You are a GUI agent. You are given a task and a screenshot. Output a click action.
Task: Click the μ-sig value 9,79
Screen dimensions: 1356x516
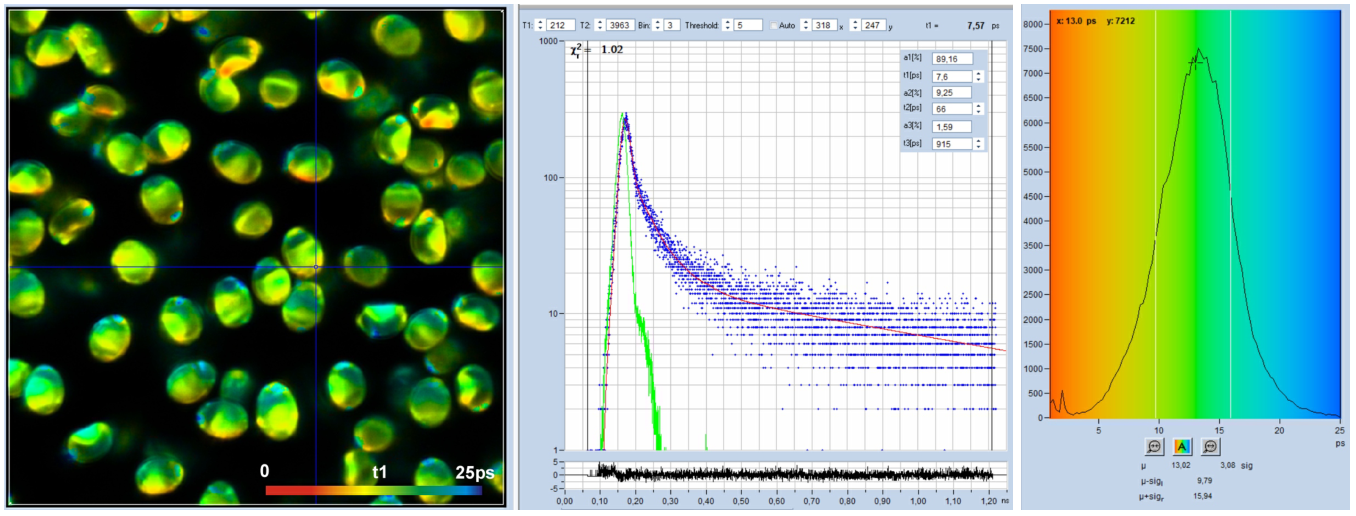tap(1205, 481)
